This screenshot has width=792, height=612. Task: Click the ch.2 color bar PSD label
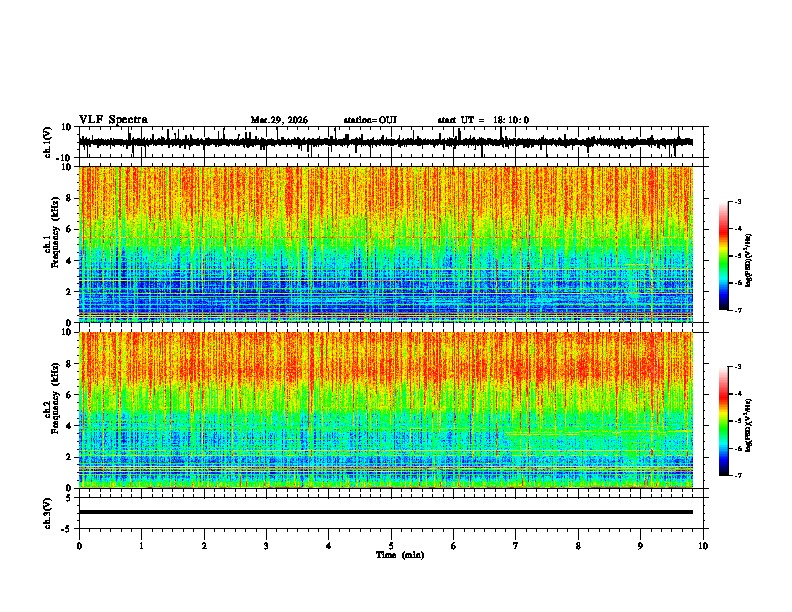pos(748,425)
